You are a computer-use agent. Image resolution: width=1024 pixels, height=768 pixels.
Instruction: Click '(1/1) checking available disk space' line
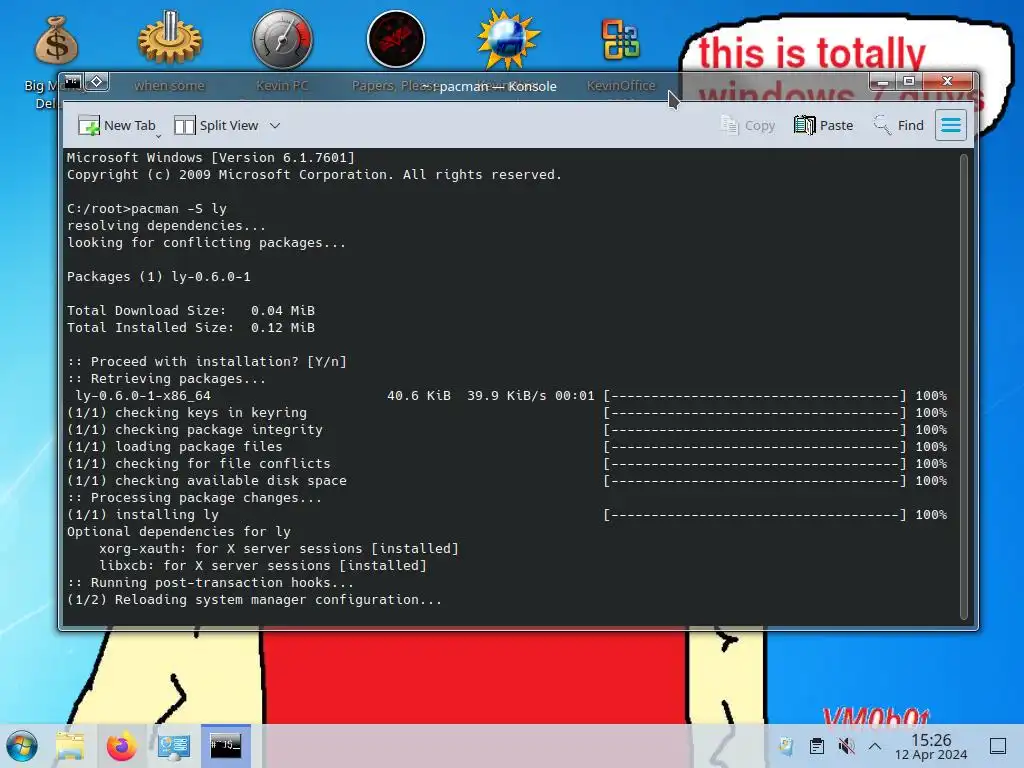(207, 480)
